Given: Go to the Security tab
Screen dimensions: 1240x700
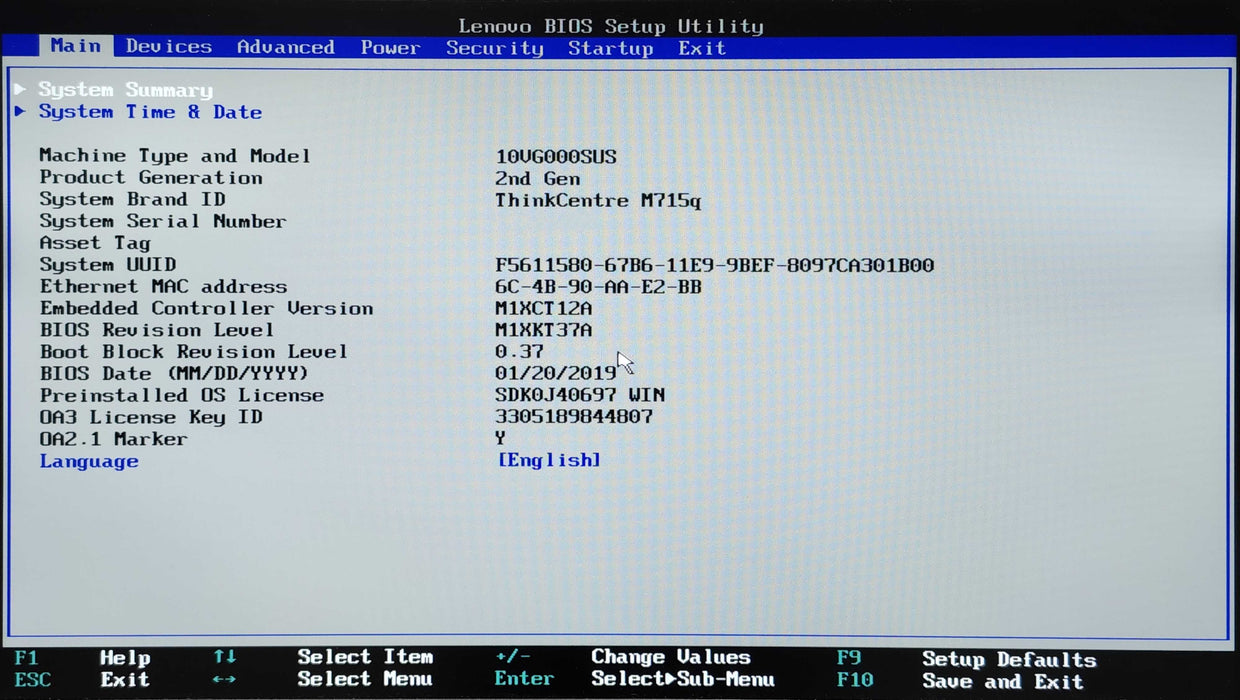Looking at the screenshot, I should click(494, 48).
